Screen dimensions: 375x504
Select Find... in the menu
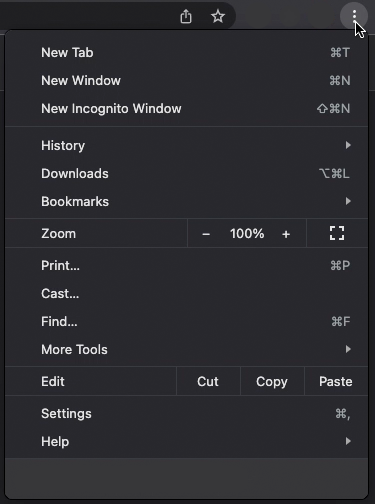point(187,321)
